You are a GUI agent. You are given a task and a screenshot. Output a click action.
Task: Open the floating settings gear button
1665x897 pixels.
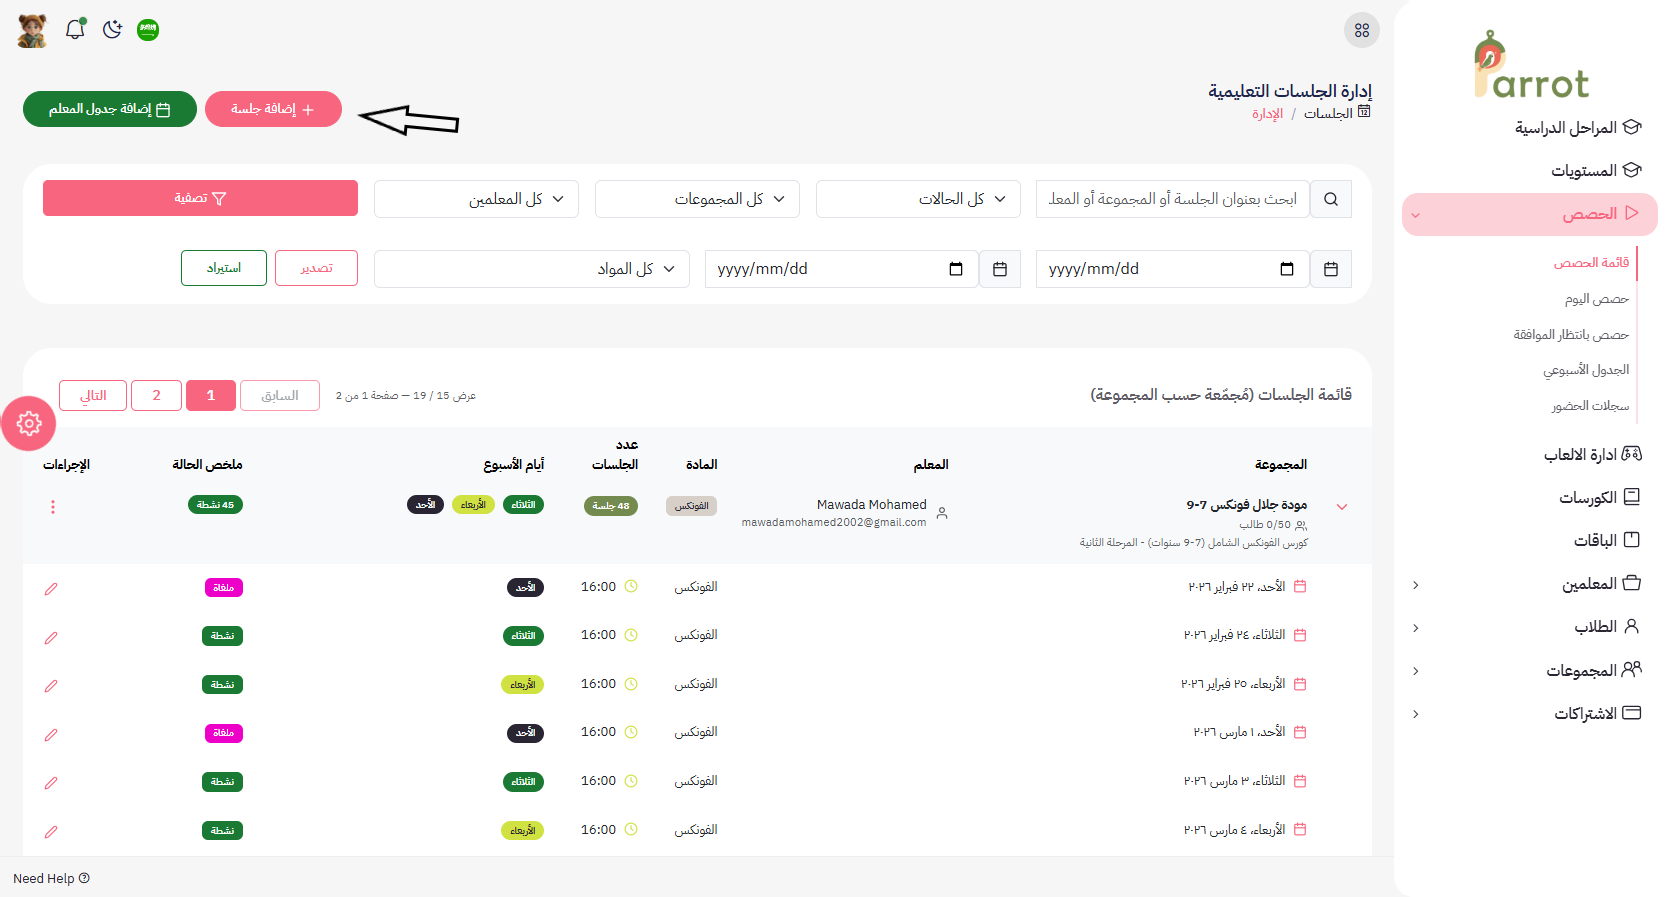pos(29,424)
